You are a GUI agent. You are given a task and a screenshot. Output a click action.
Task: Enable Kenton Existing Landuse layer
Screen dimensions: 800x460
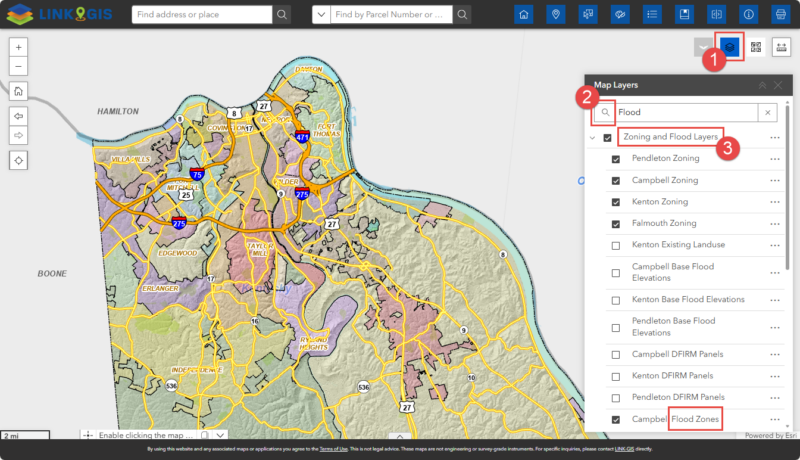(616, 245)
